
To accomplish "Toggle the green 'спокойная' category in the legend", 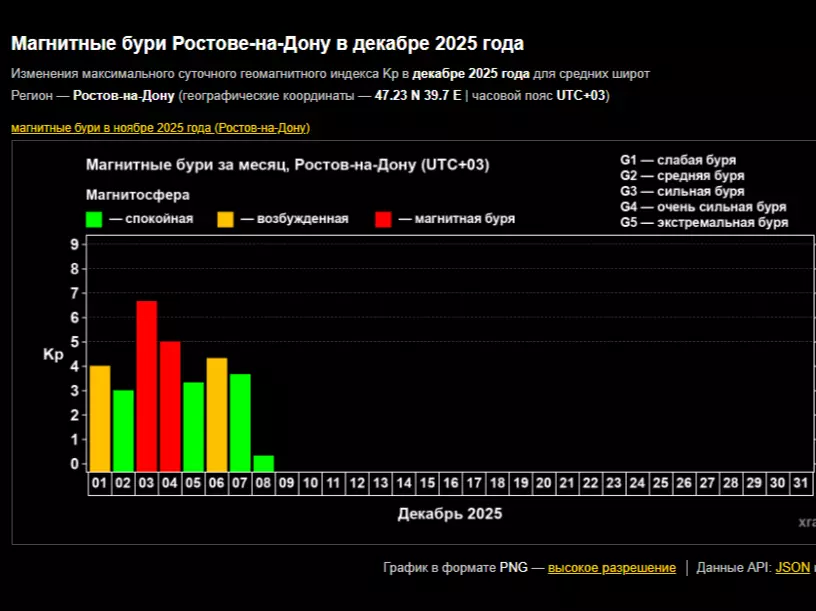I will (x=94, y=217).
